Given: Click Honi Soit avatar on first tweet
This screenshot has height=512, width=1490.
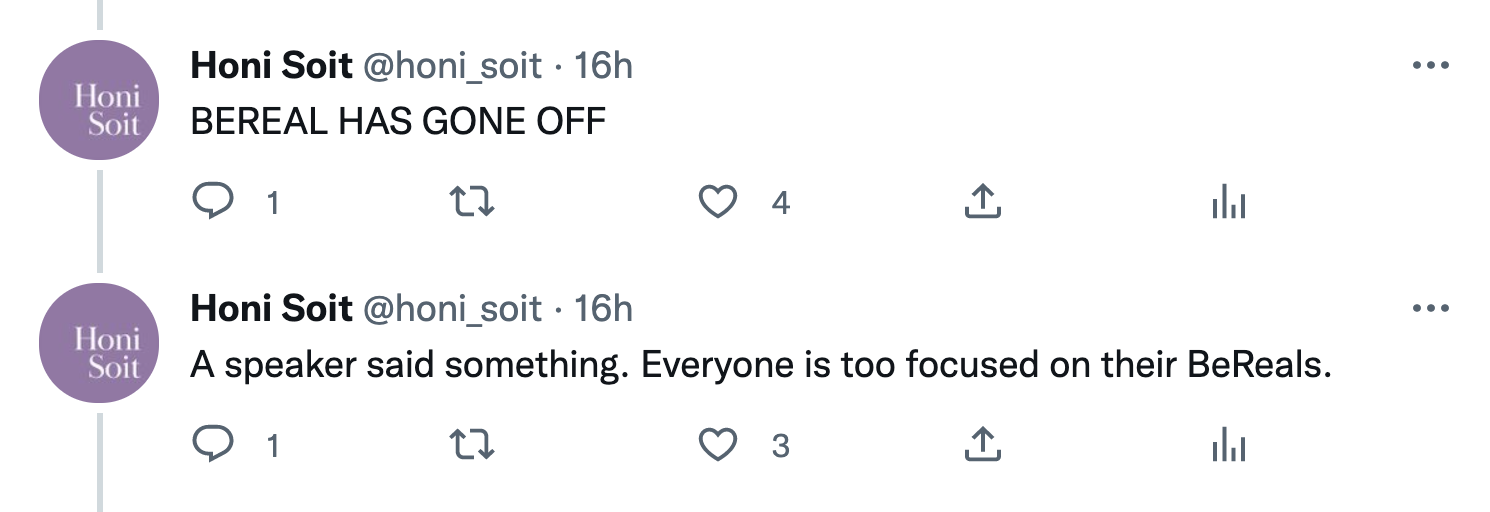Looking at the screenshot, I should coord(99,100).
